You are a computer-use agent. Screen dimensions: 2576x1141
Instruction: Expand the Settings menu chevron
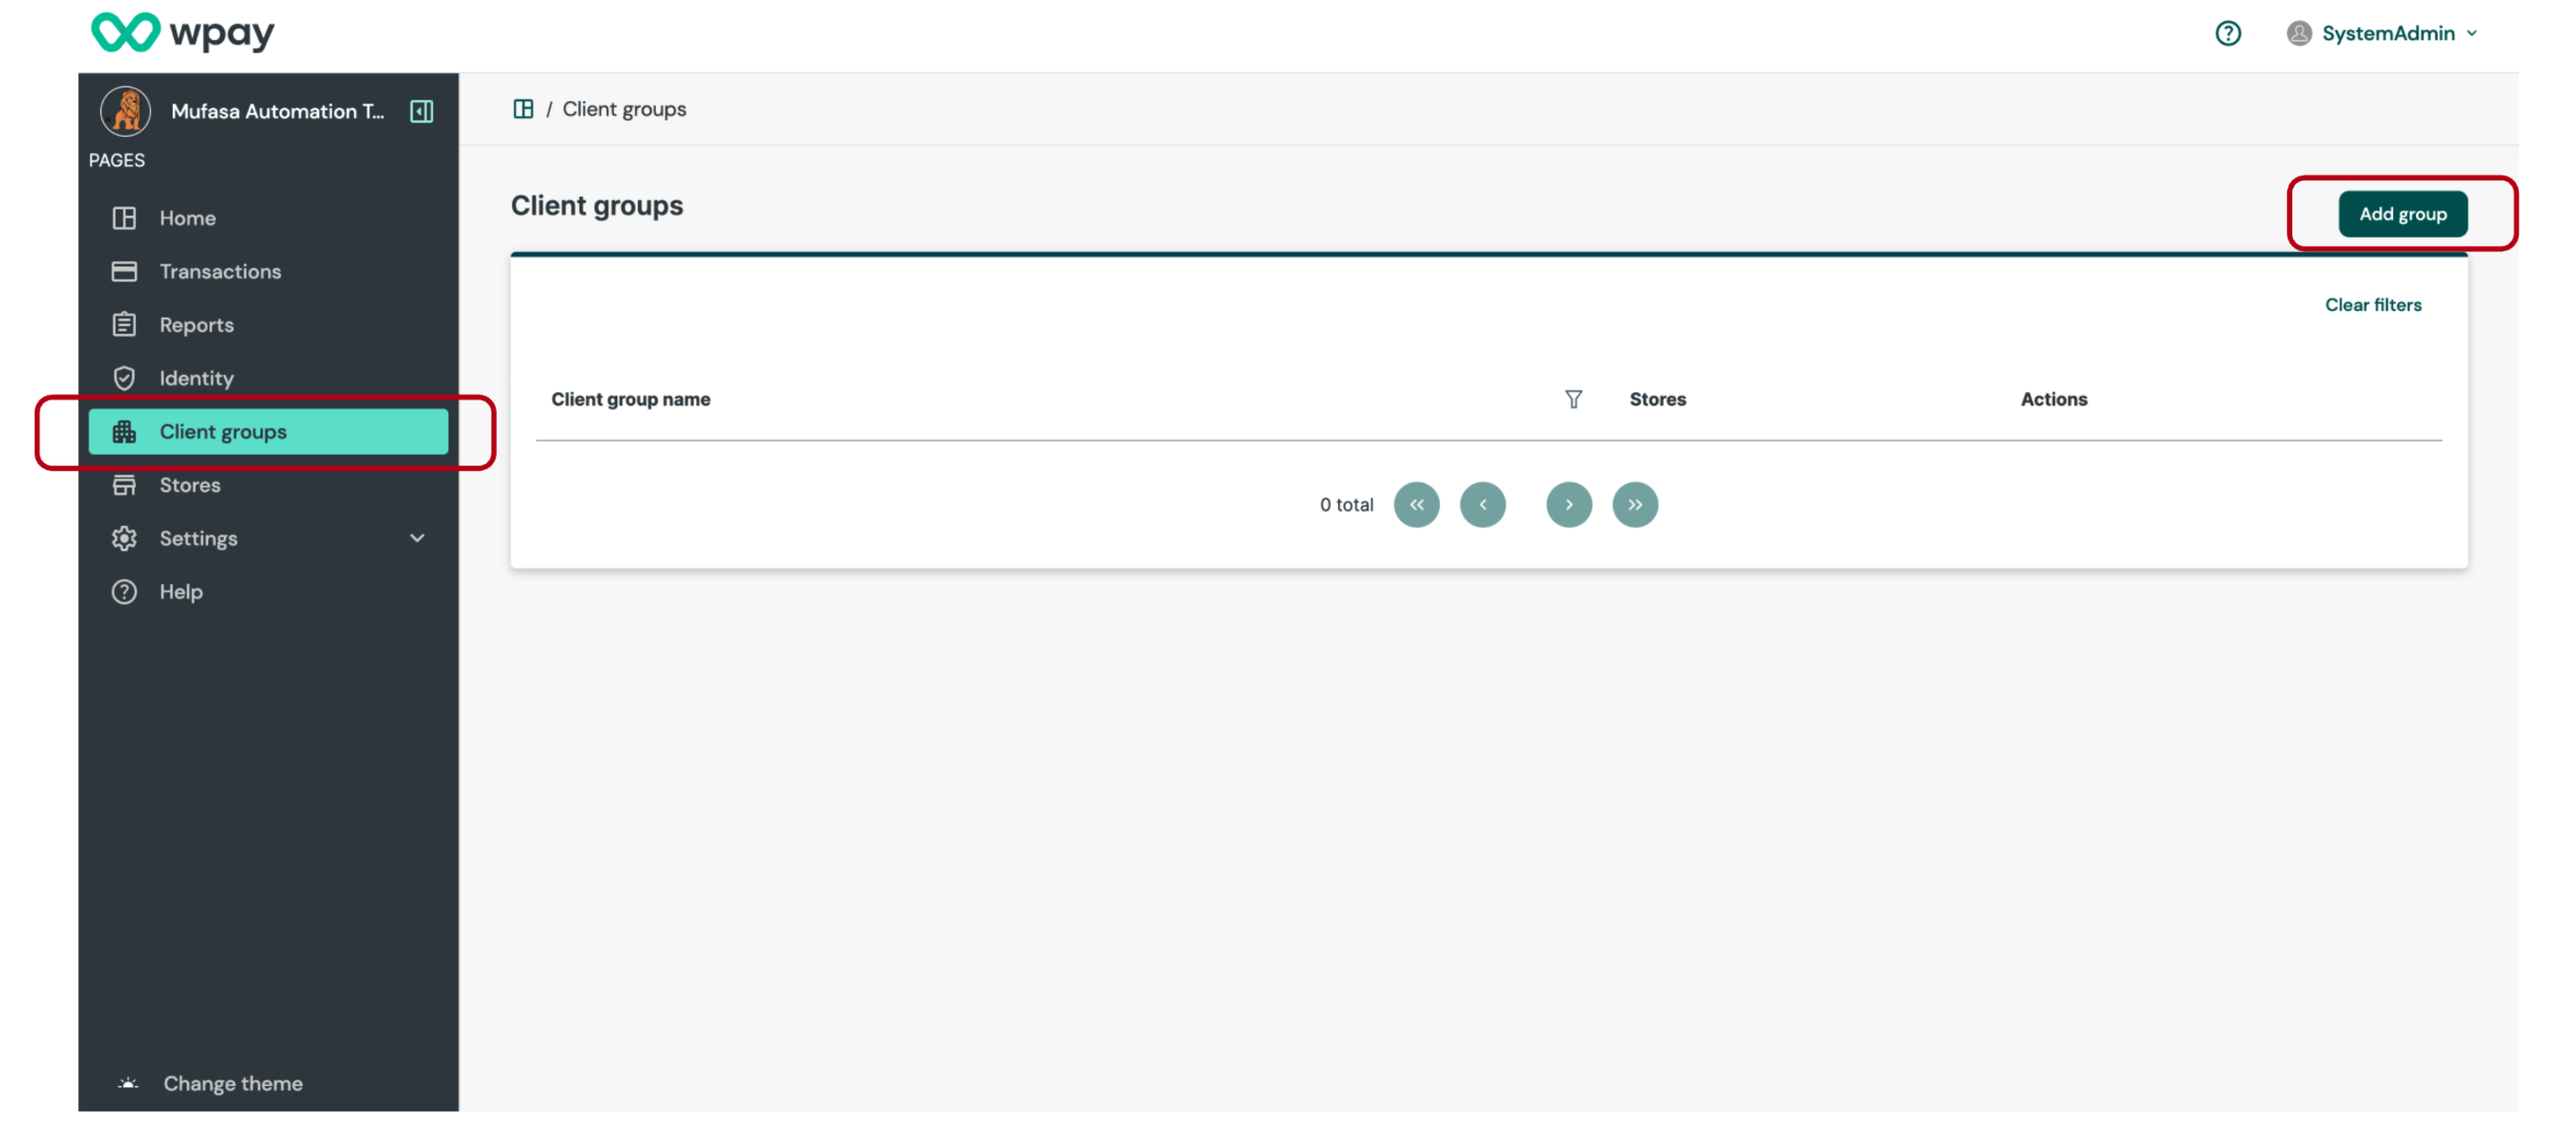(417, 538)
